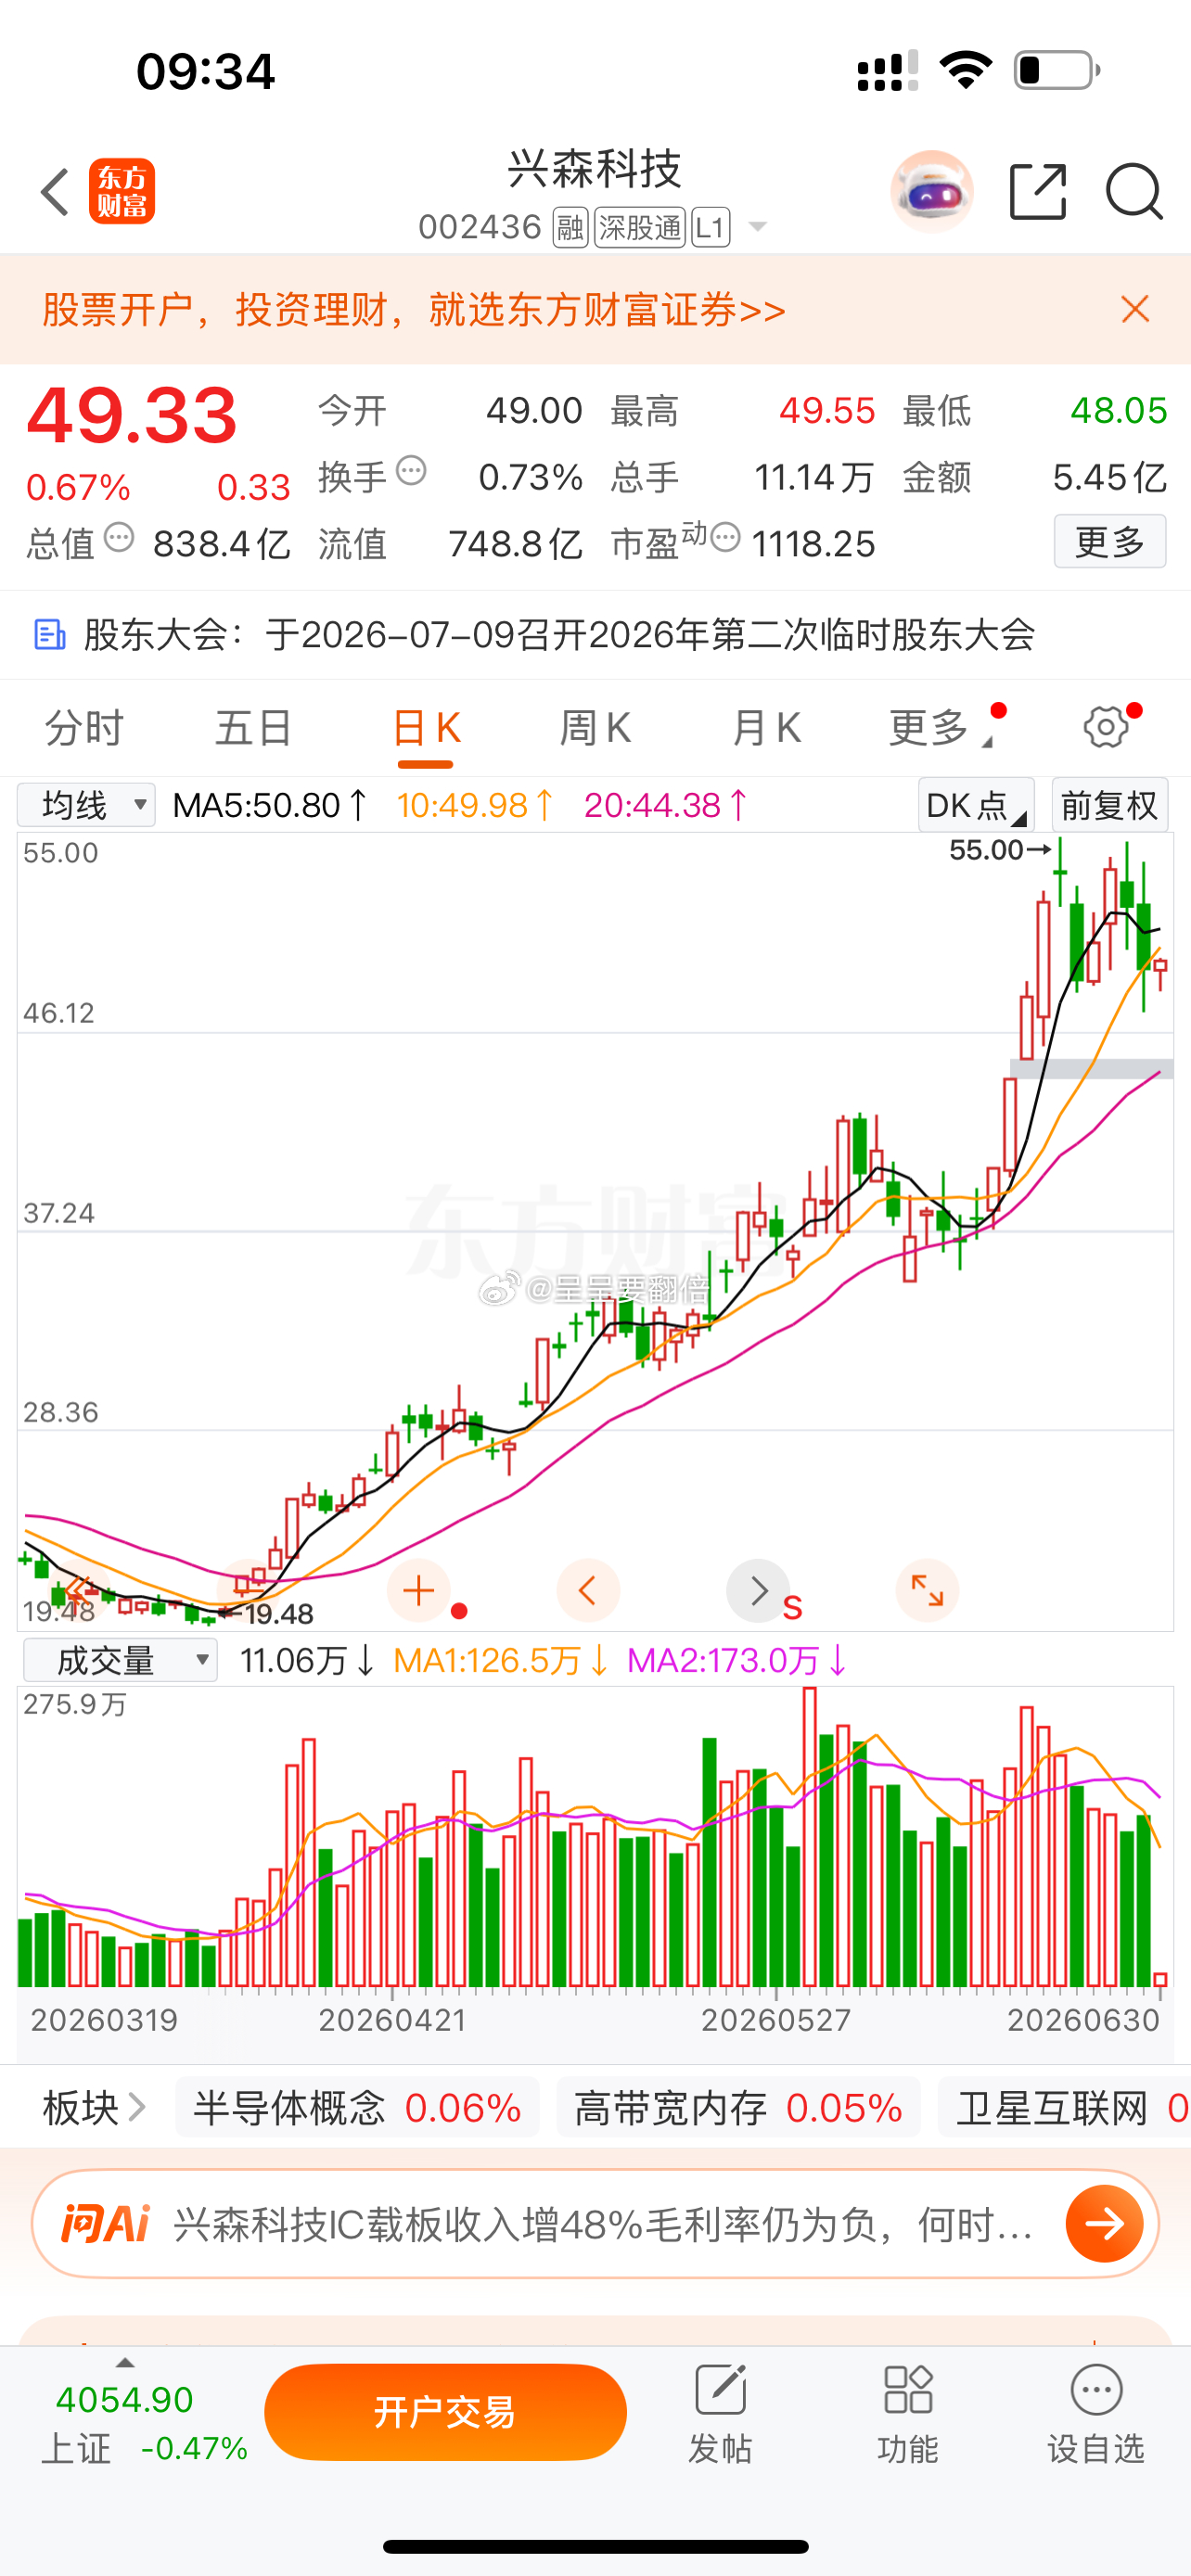Switch to the 周K tab
Image resolution: width=1191 pixels, height=2576 pixels.
click(595, 727)
